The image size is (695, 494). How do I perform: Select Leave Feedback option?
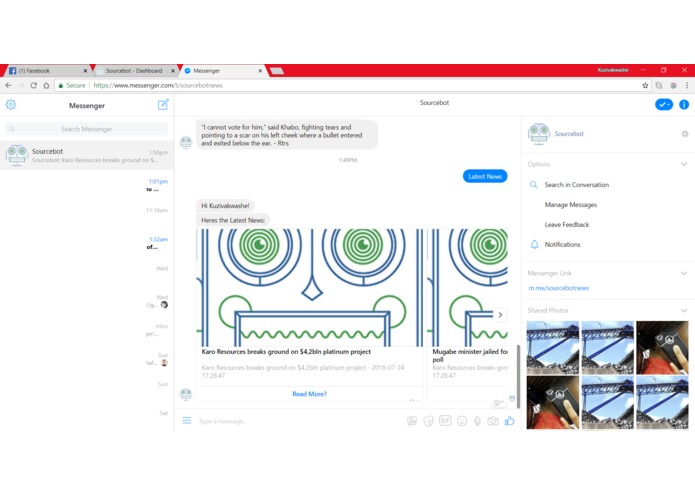coord(566,225)
